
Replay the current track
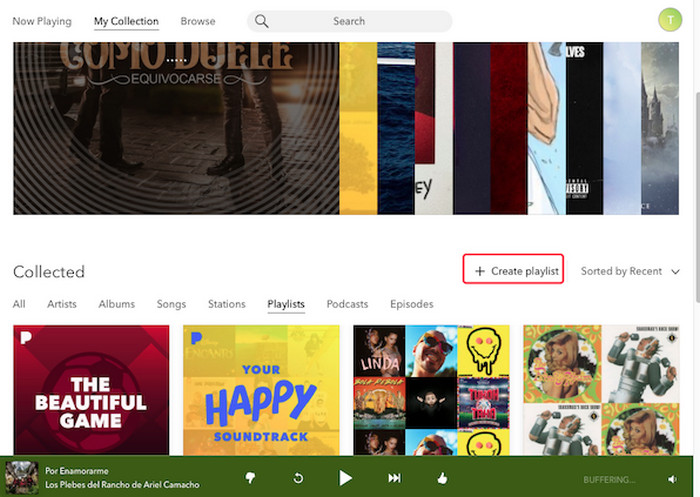(298, 478)
